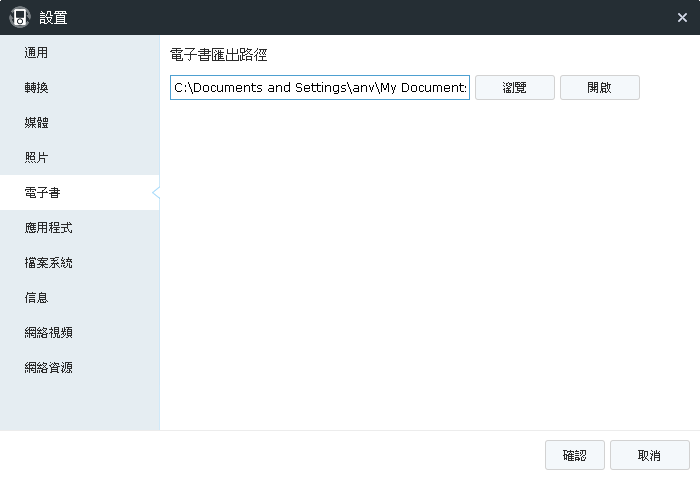Click the arrow pointer beside 電子書 tab
The width and height of the screenshot is (700, 480).
(x=155, y=193)
